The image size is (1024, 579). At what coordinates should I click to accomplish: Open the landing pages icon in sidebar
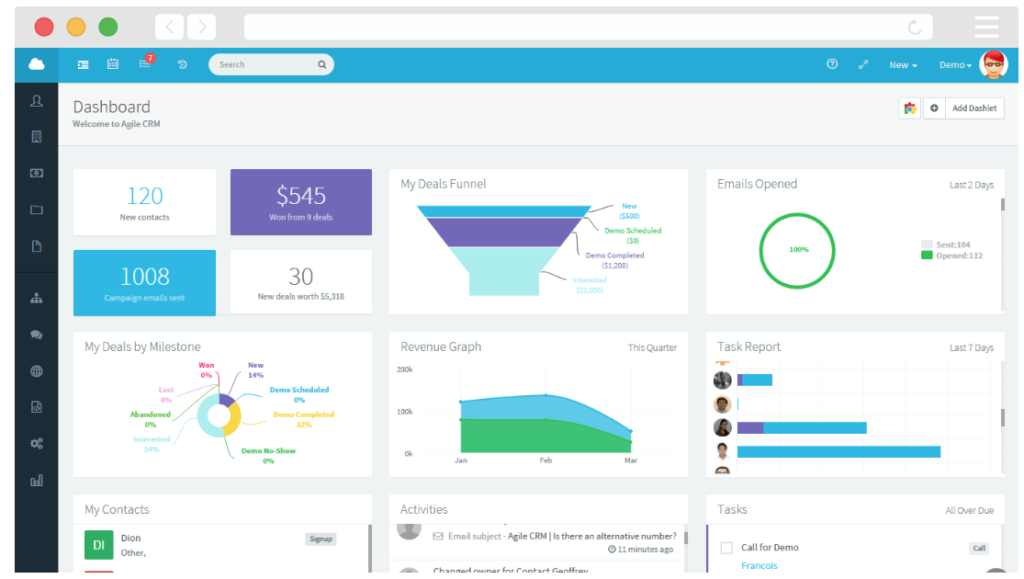[37, 407]
